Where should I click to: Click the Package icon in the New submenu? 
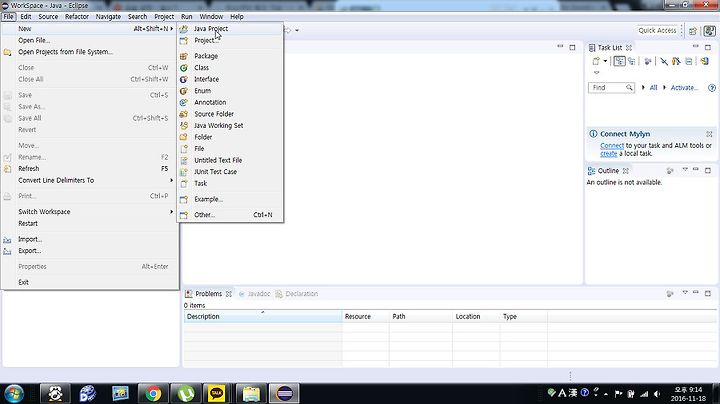[x=184, y=56]
